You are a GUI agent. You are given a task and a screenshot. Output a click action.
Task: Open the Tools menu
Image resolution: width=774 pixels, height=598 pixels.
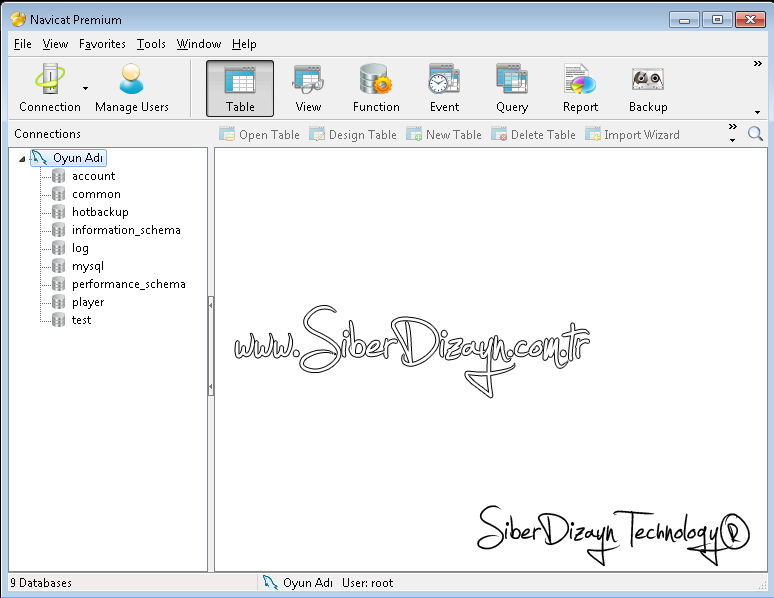click(x=151, y=44)
